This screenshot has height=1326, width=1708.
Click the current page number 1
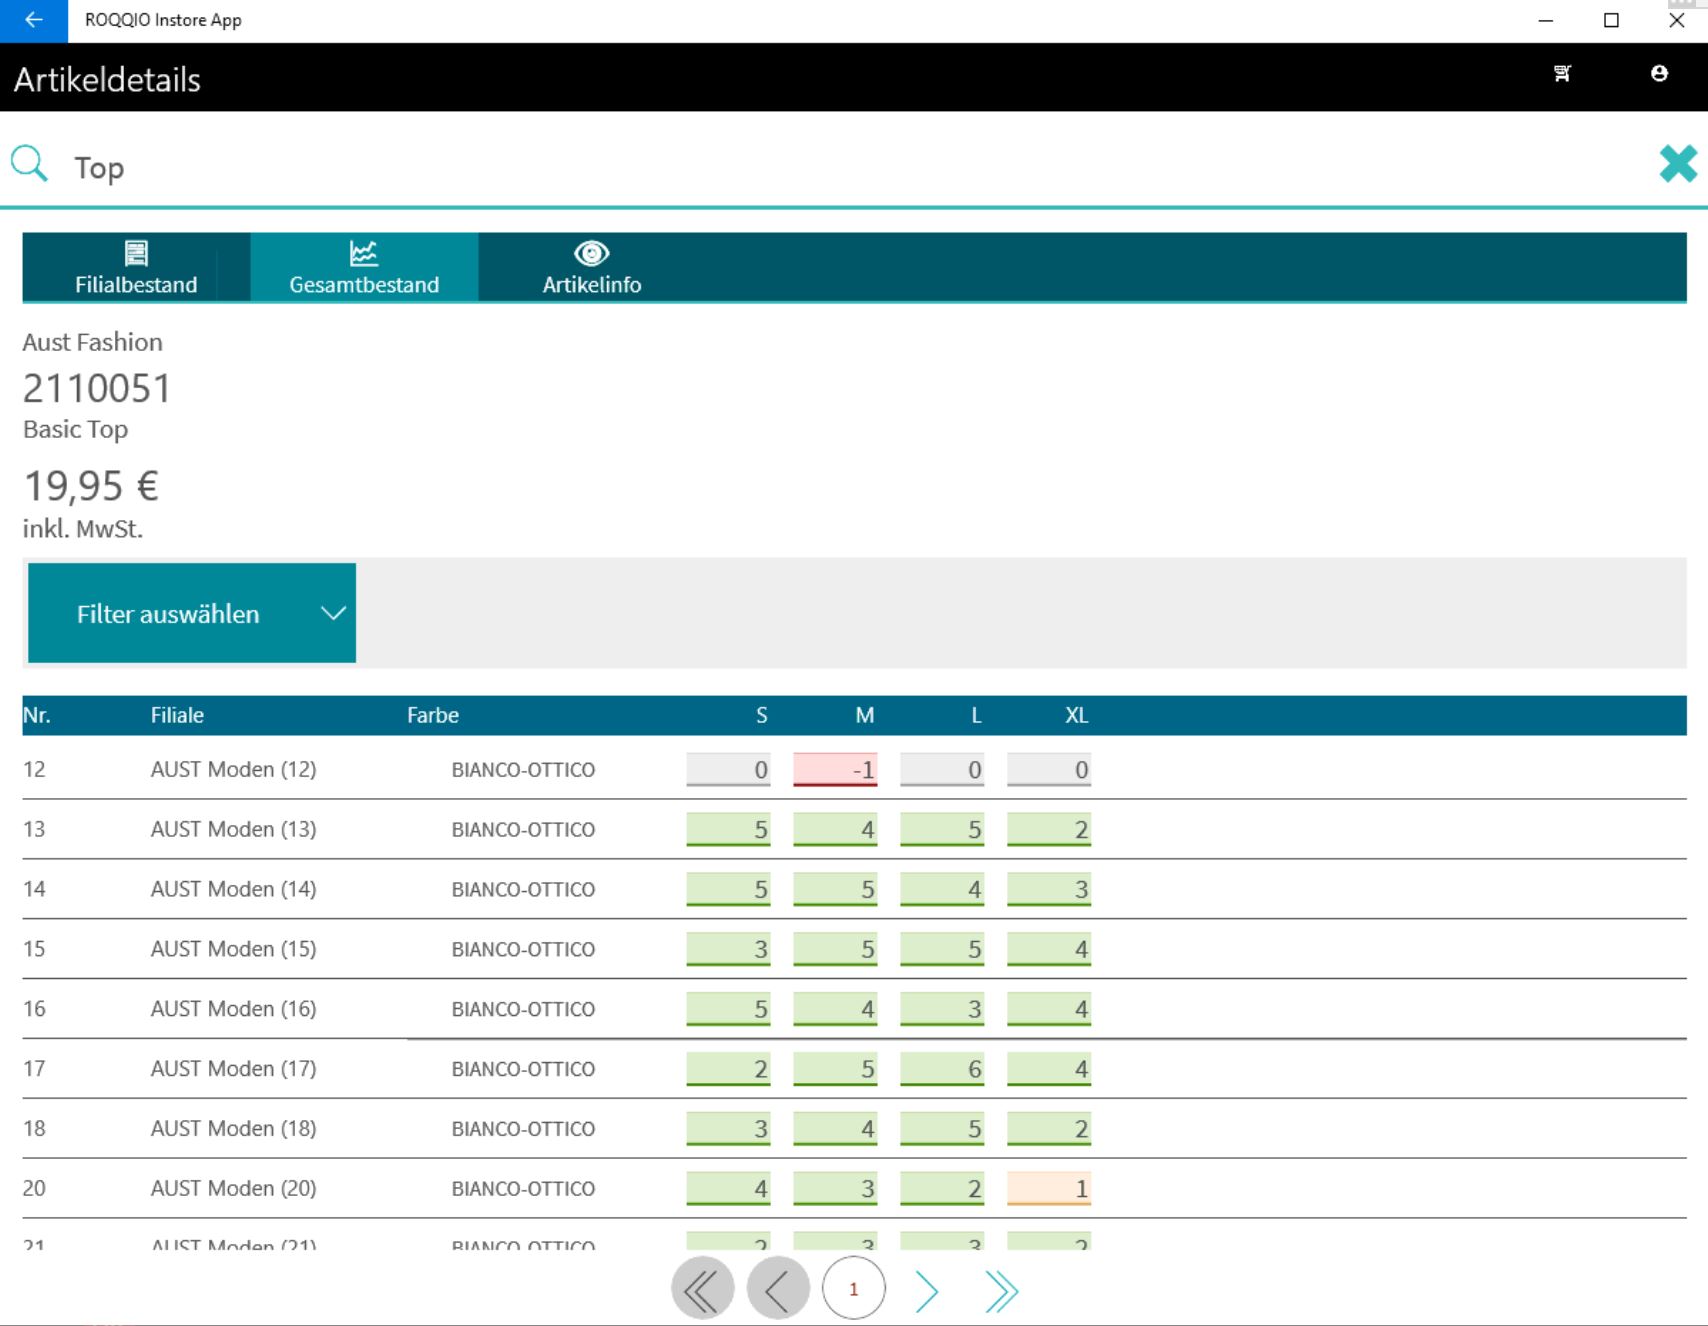tap(853, 1290)
